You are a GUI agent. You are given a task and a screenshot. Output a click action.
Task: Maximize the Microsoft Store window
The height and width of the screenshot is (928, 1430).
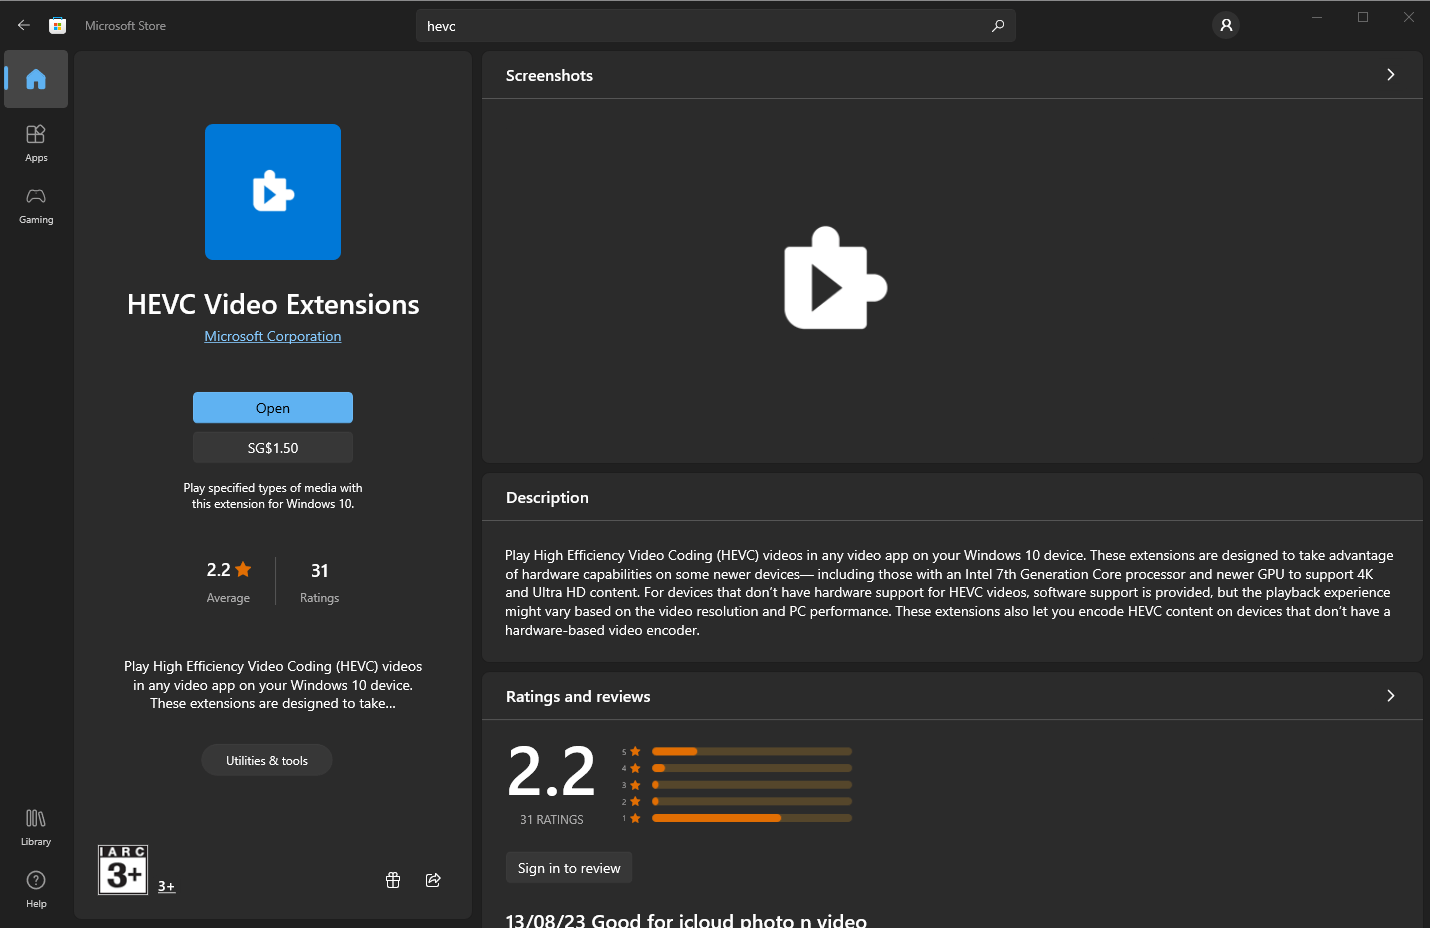pos(1363,17)
